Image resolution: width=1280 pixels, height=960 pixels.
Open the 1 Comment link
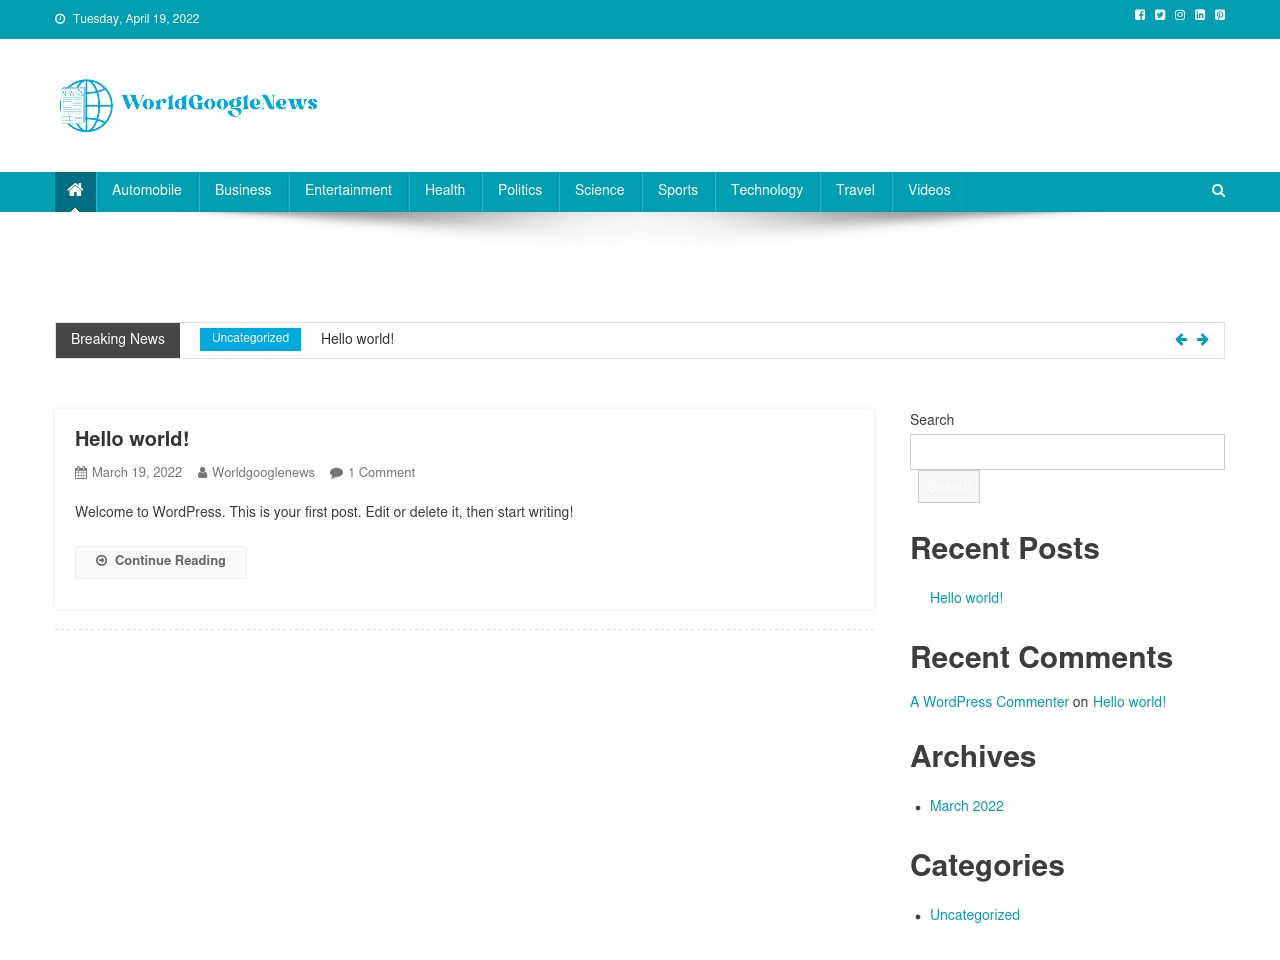pos(381,473)
